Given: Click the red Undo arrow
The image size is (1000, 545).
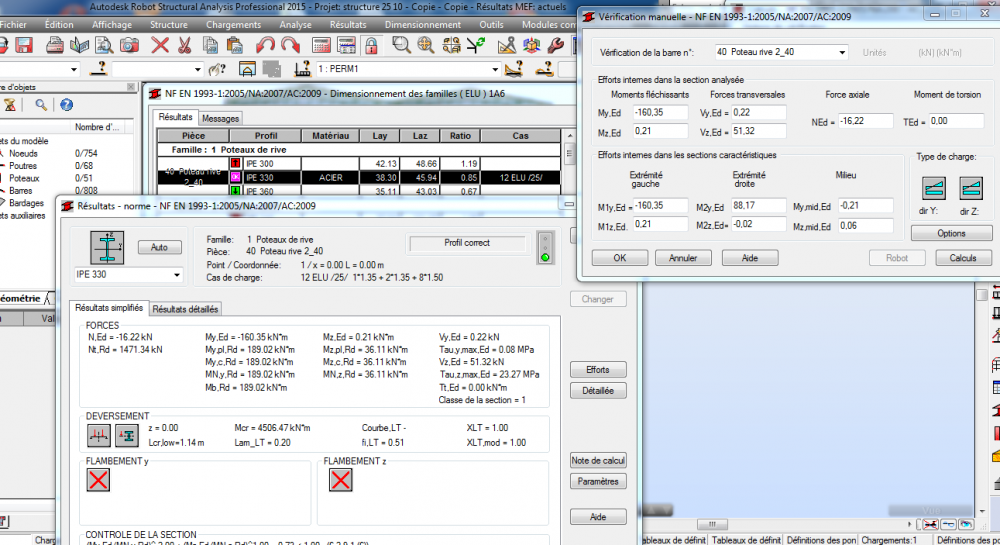Looking at the screenshot, I should (265, 45).
